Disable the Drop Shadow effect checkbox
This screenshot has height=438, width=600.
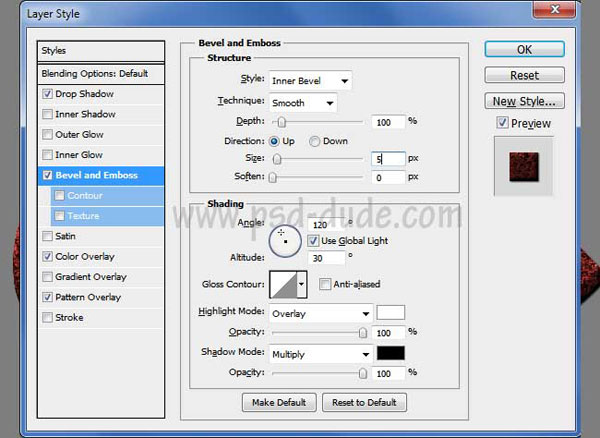point(48,94)
